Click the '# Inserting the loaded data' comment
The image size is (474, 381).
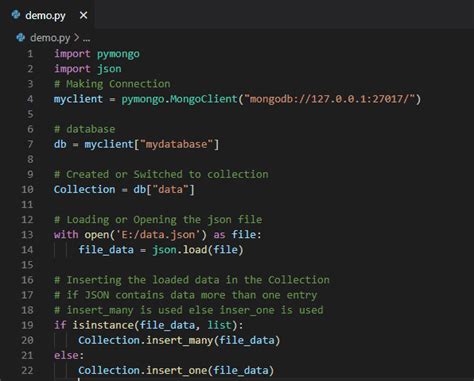tap(192, 280)
